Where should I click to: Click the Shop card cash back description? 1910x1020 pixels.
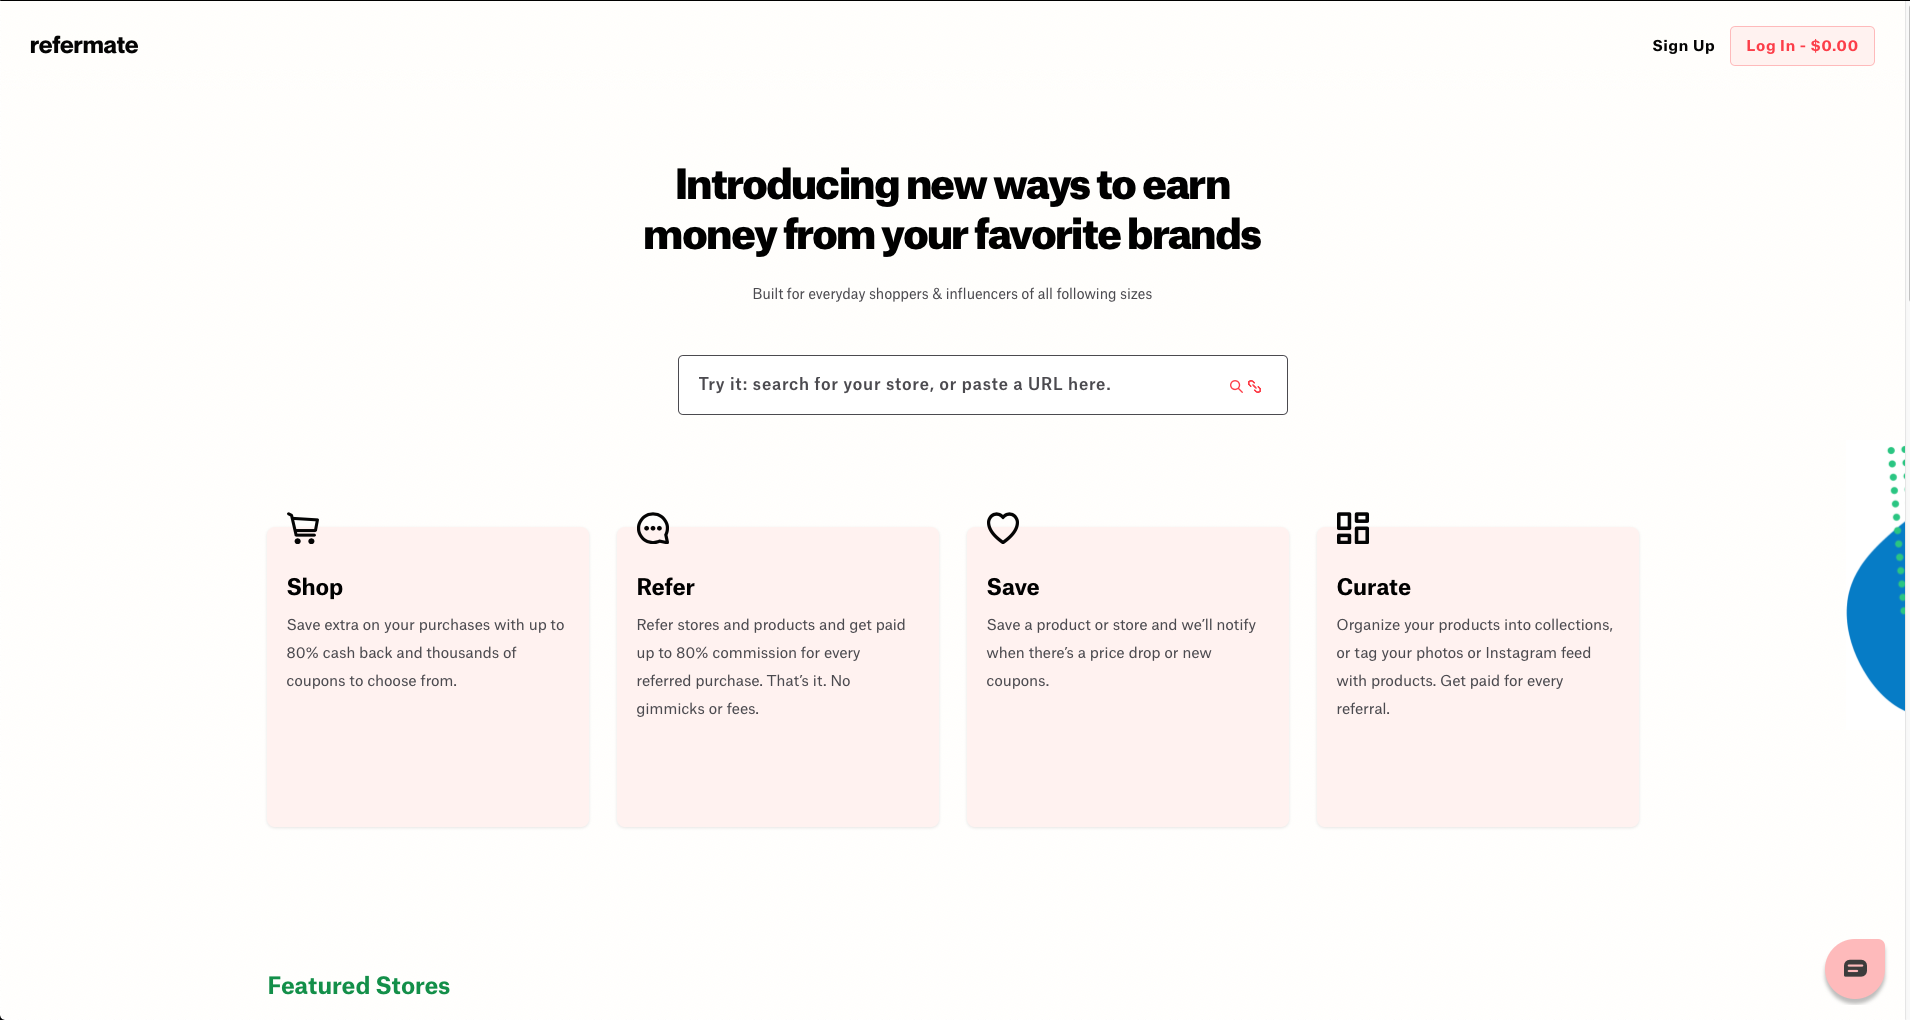click(425, 653)
